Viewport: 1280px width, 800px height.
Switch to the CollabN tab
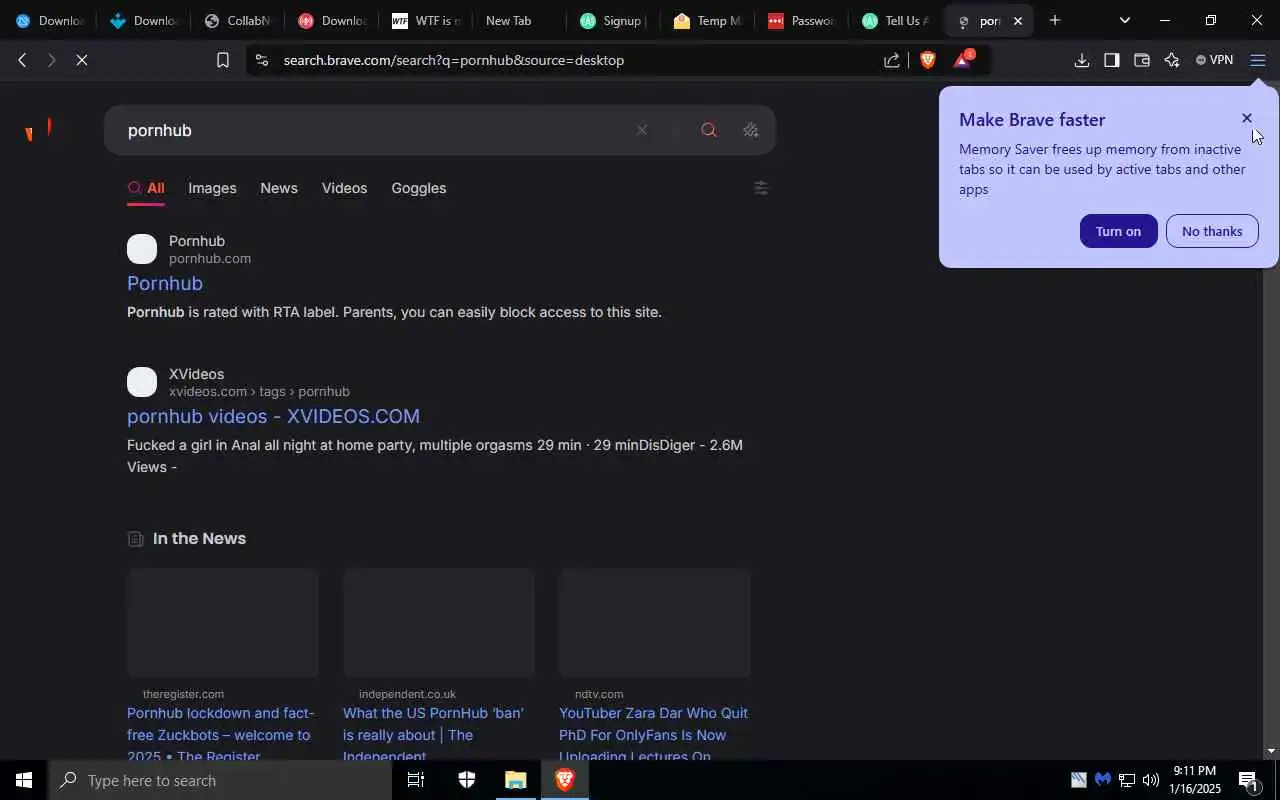click(x=237, y=20)
